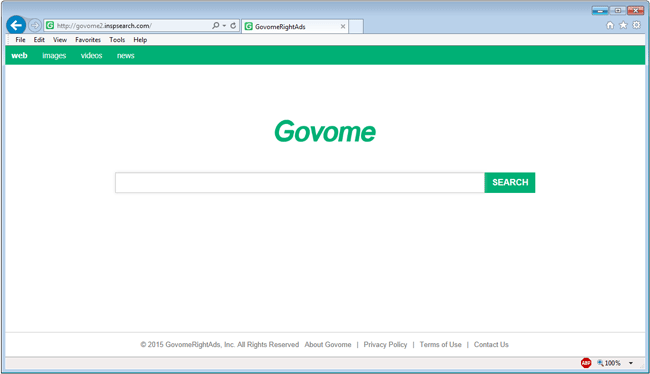
Task: Click the green SEARCH button
Action: click(510, 182)
